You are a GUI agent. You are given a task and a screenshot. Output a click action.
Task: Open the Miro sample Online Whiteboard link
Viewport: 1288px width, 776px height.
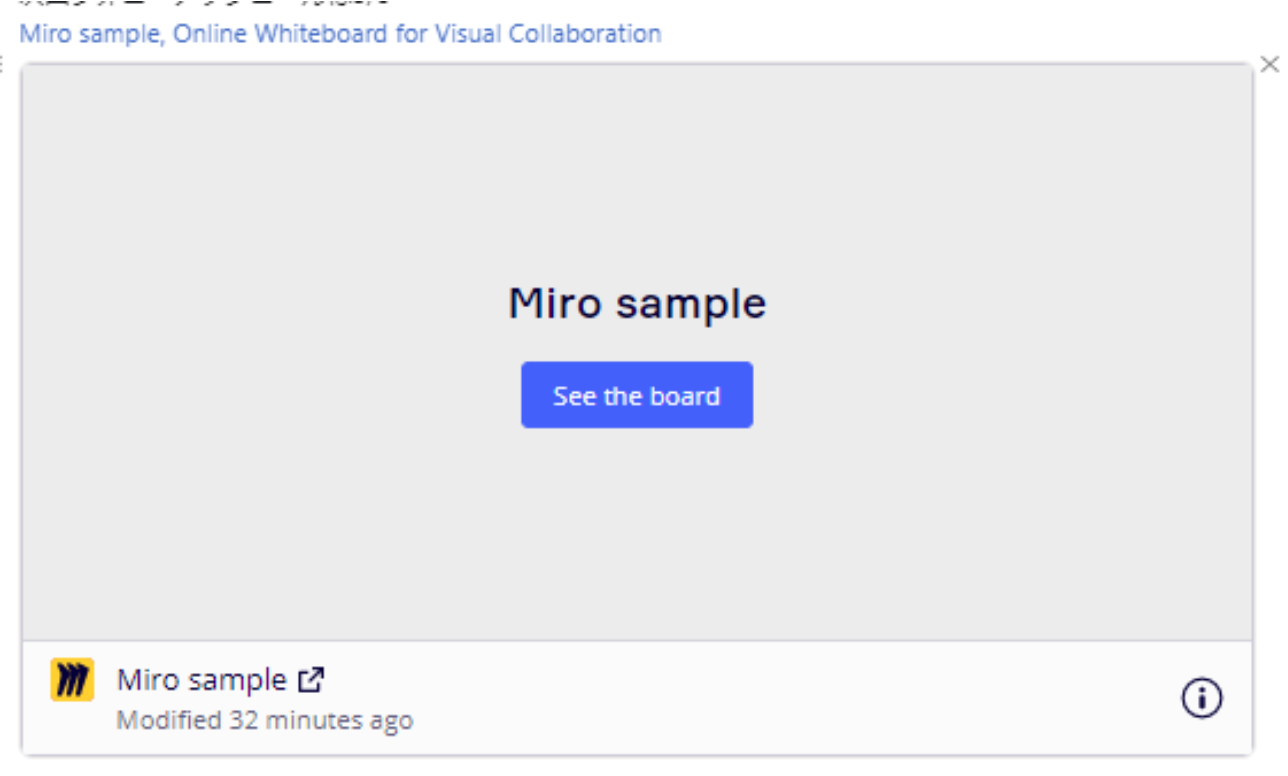[x=340, y=34]
